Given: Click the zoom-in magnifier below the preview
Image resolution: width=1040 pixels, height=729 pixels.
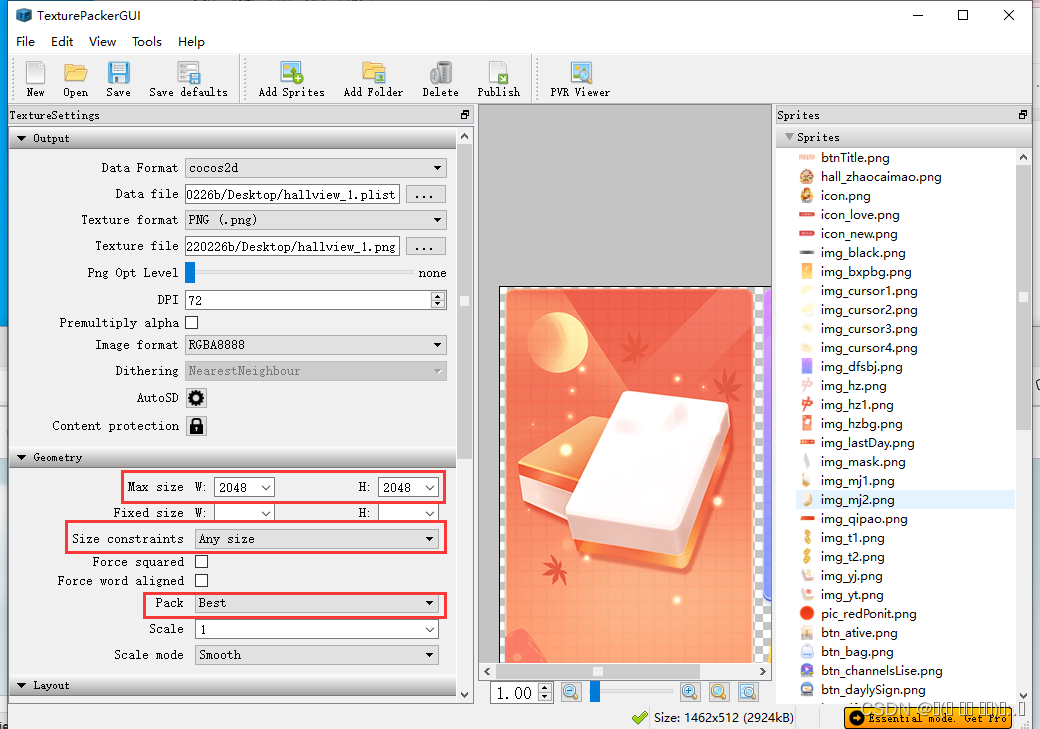Looking at the screenshot, I should (690, 691).
